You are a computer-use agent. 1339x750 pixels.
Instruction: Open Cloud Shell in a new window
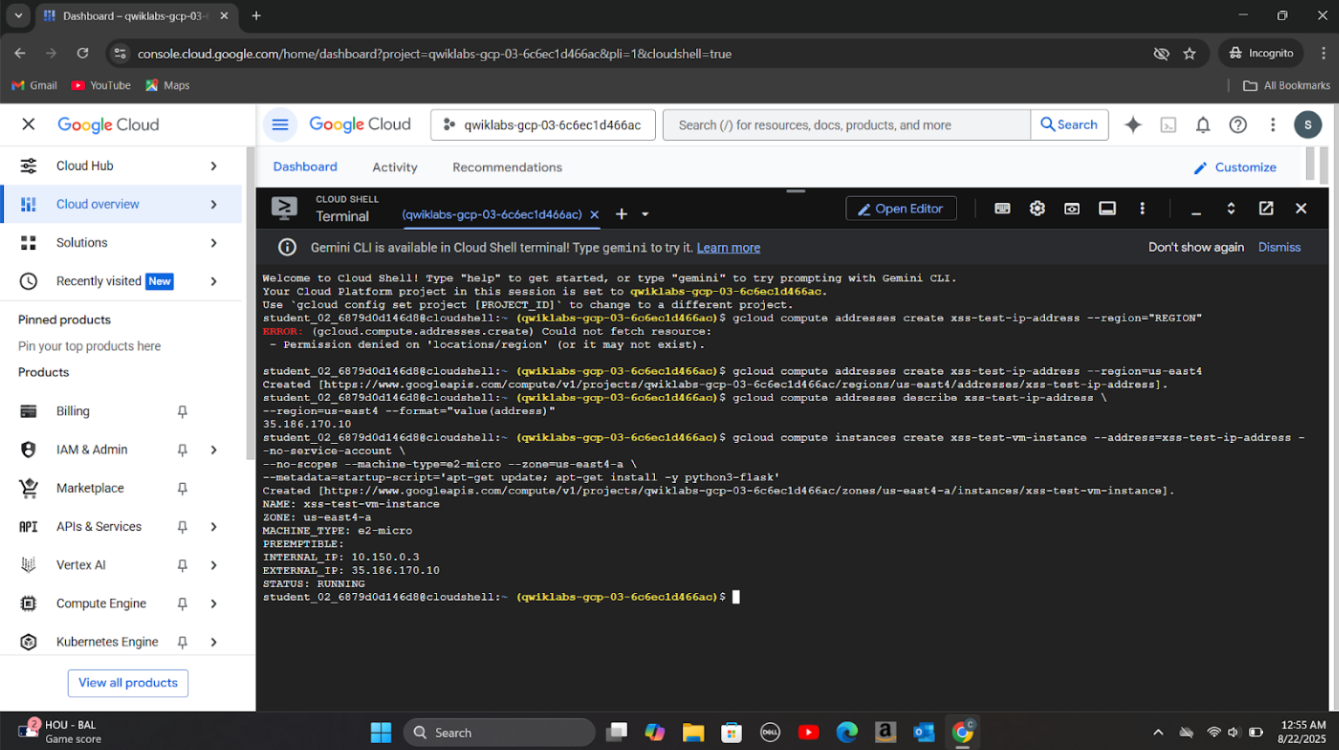[x=1266, y=208]
